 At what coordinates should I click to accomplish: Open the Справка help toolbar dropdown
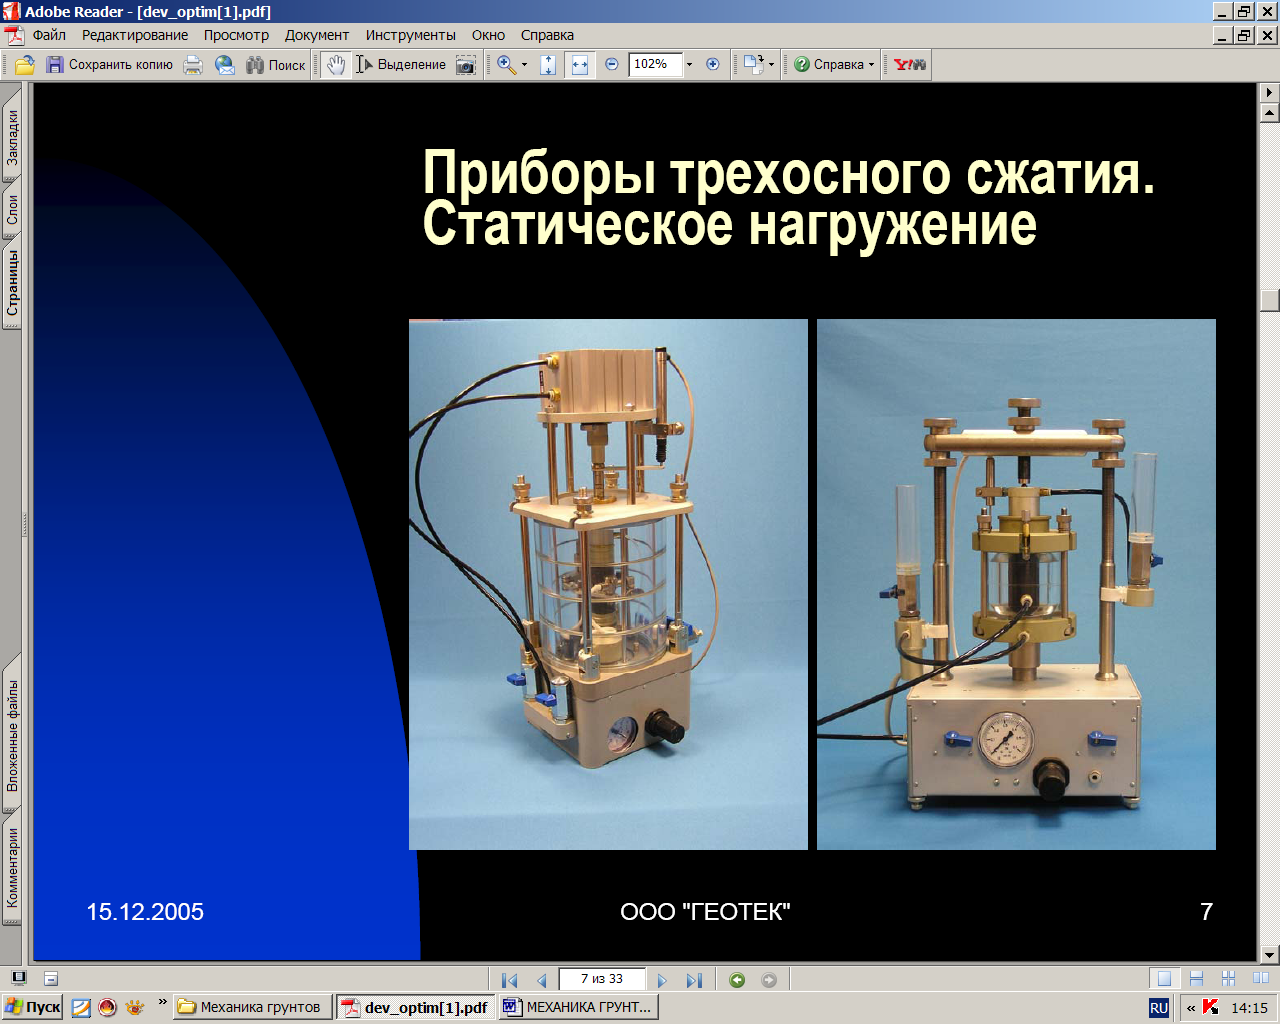[x=834, y=65]
